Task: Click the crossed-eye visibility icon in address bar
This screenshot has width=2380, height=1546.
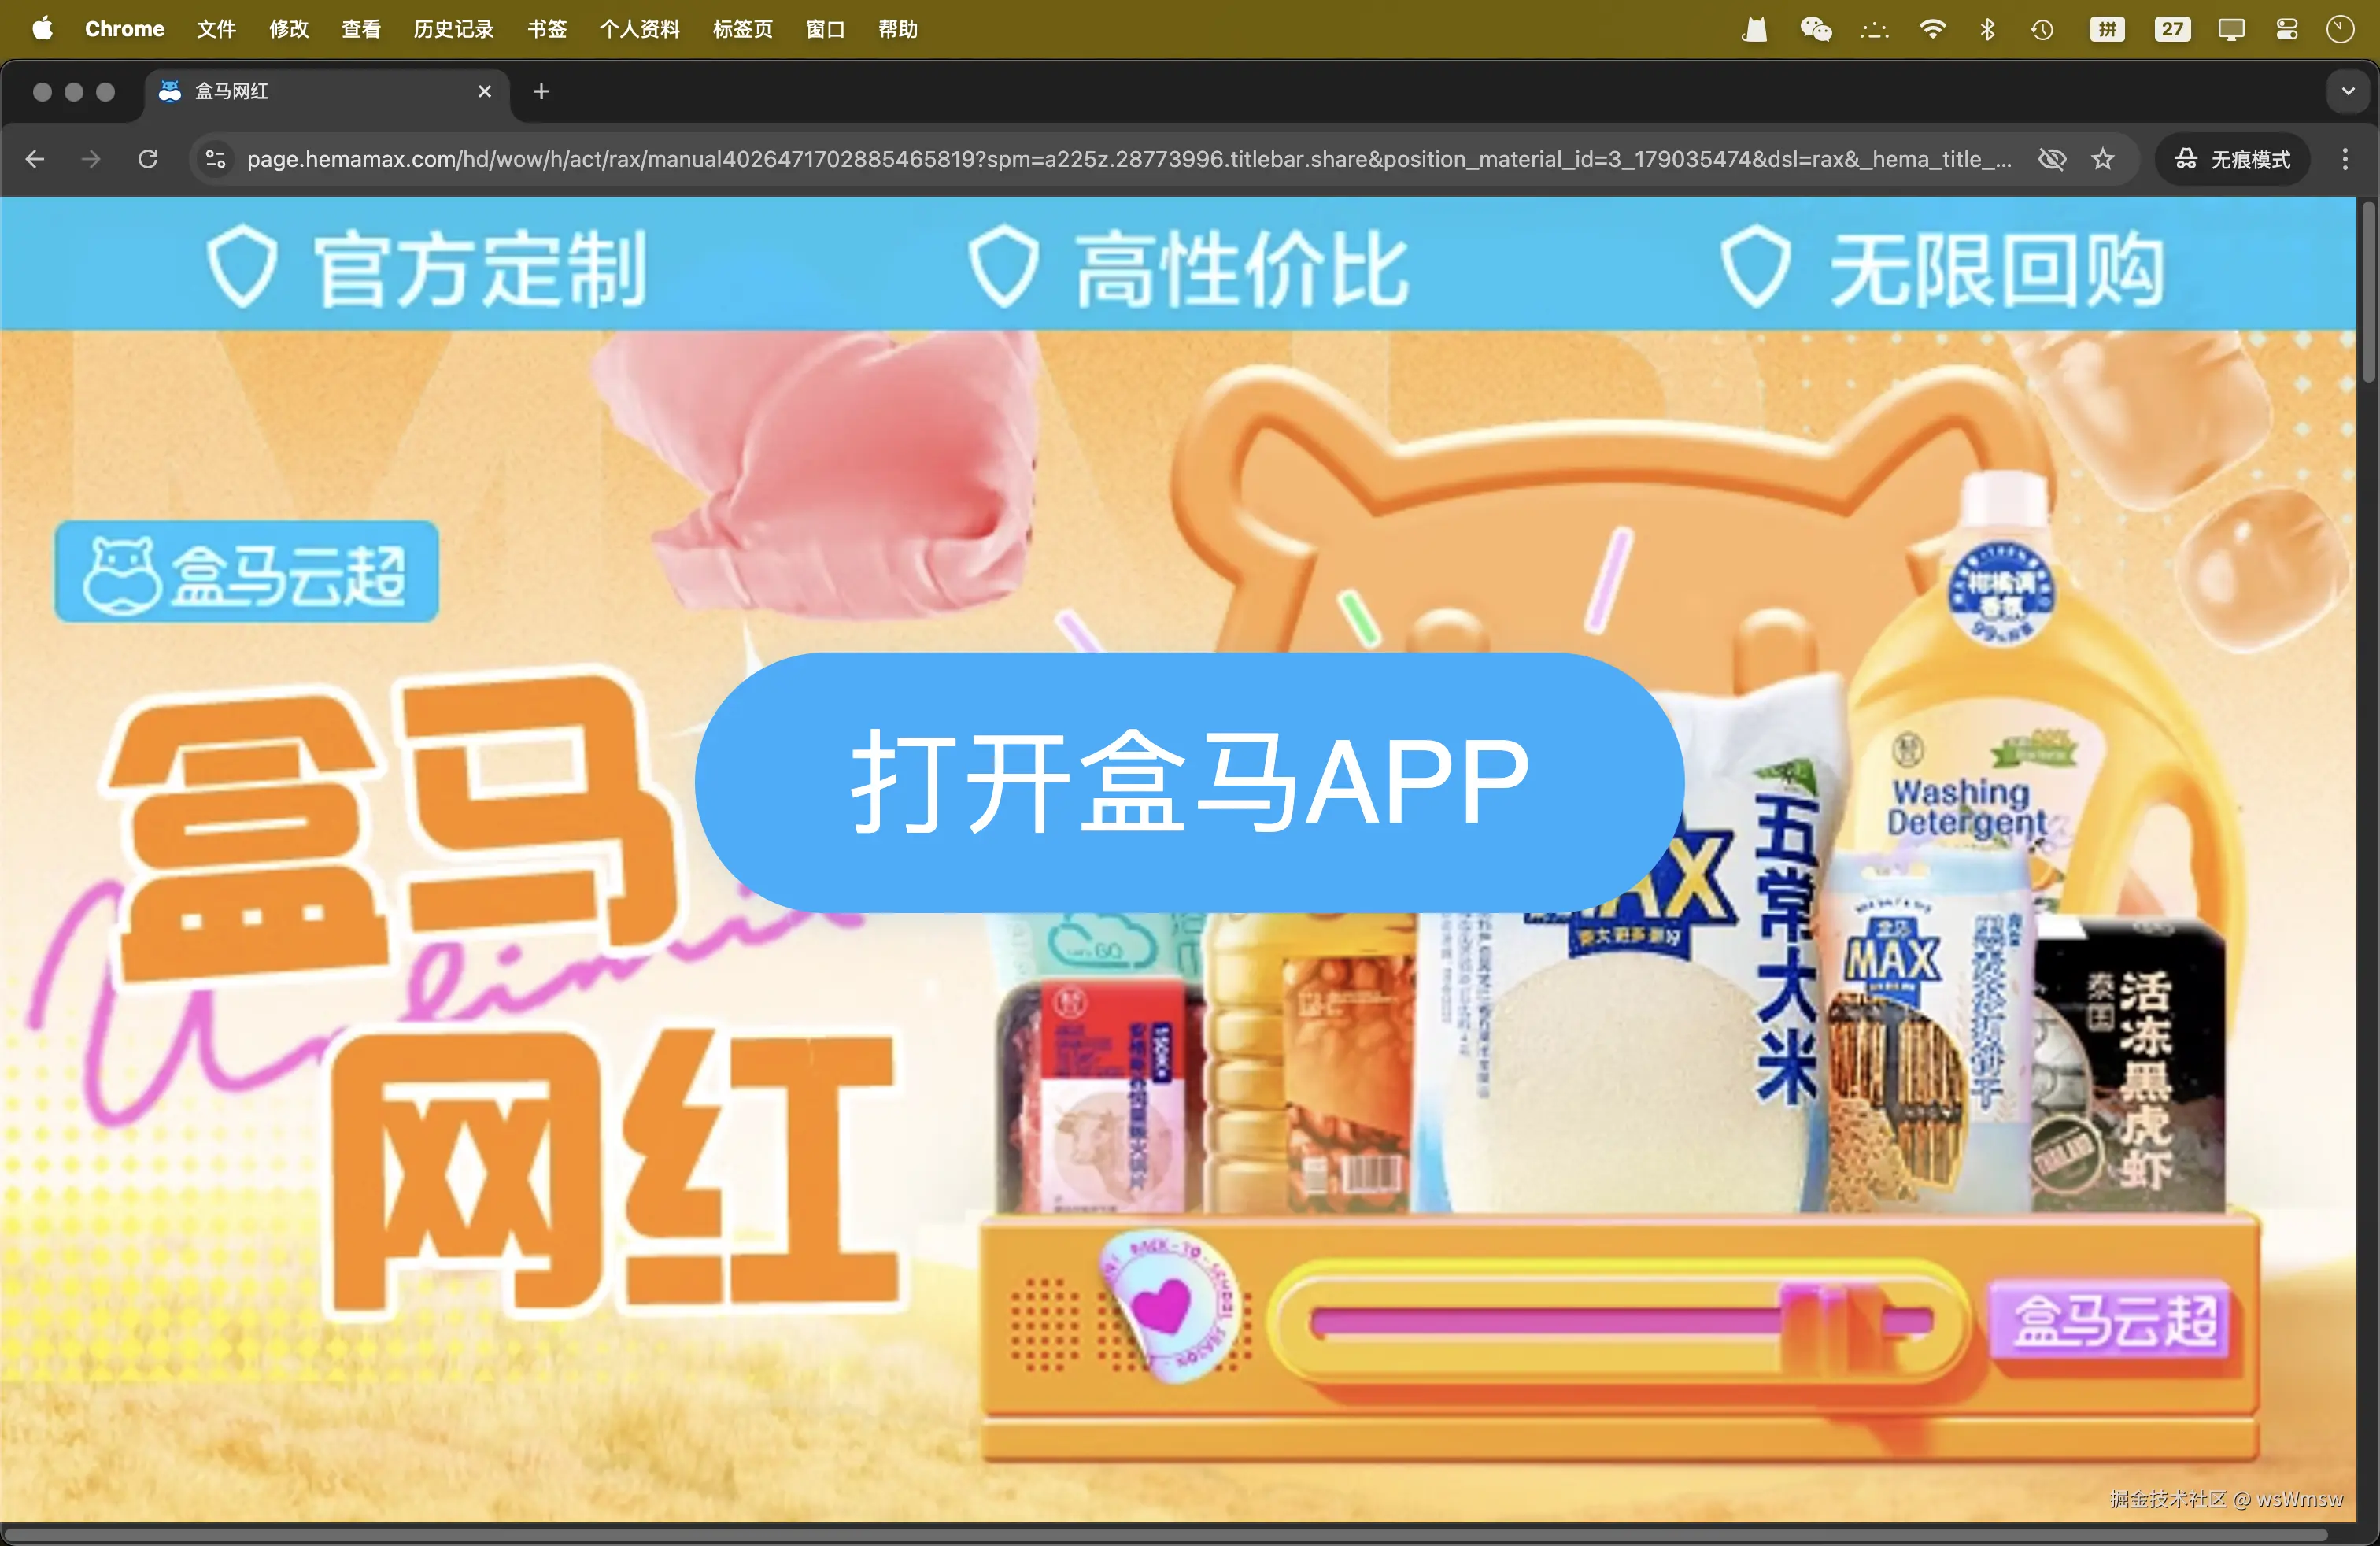Action: click(x=2053, y=159)
